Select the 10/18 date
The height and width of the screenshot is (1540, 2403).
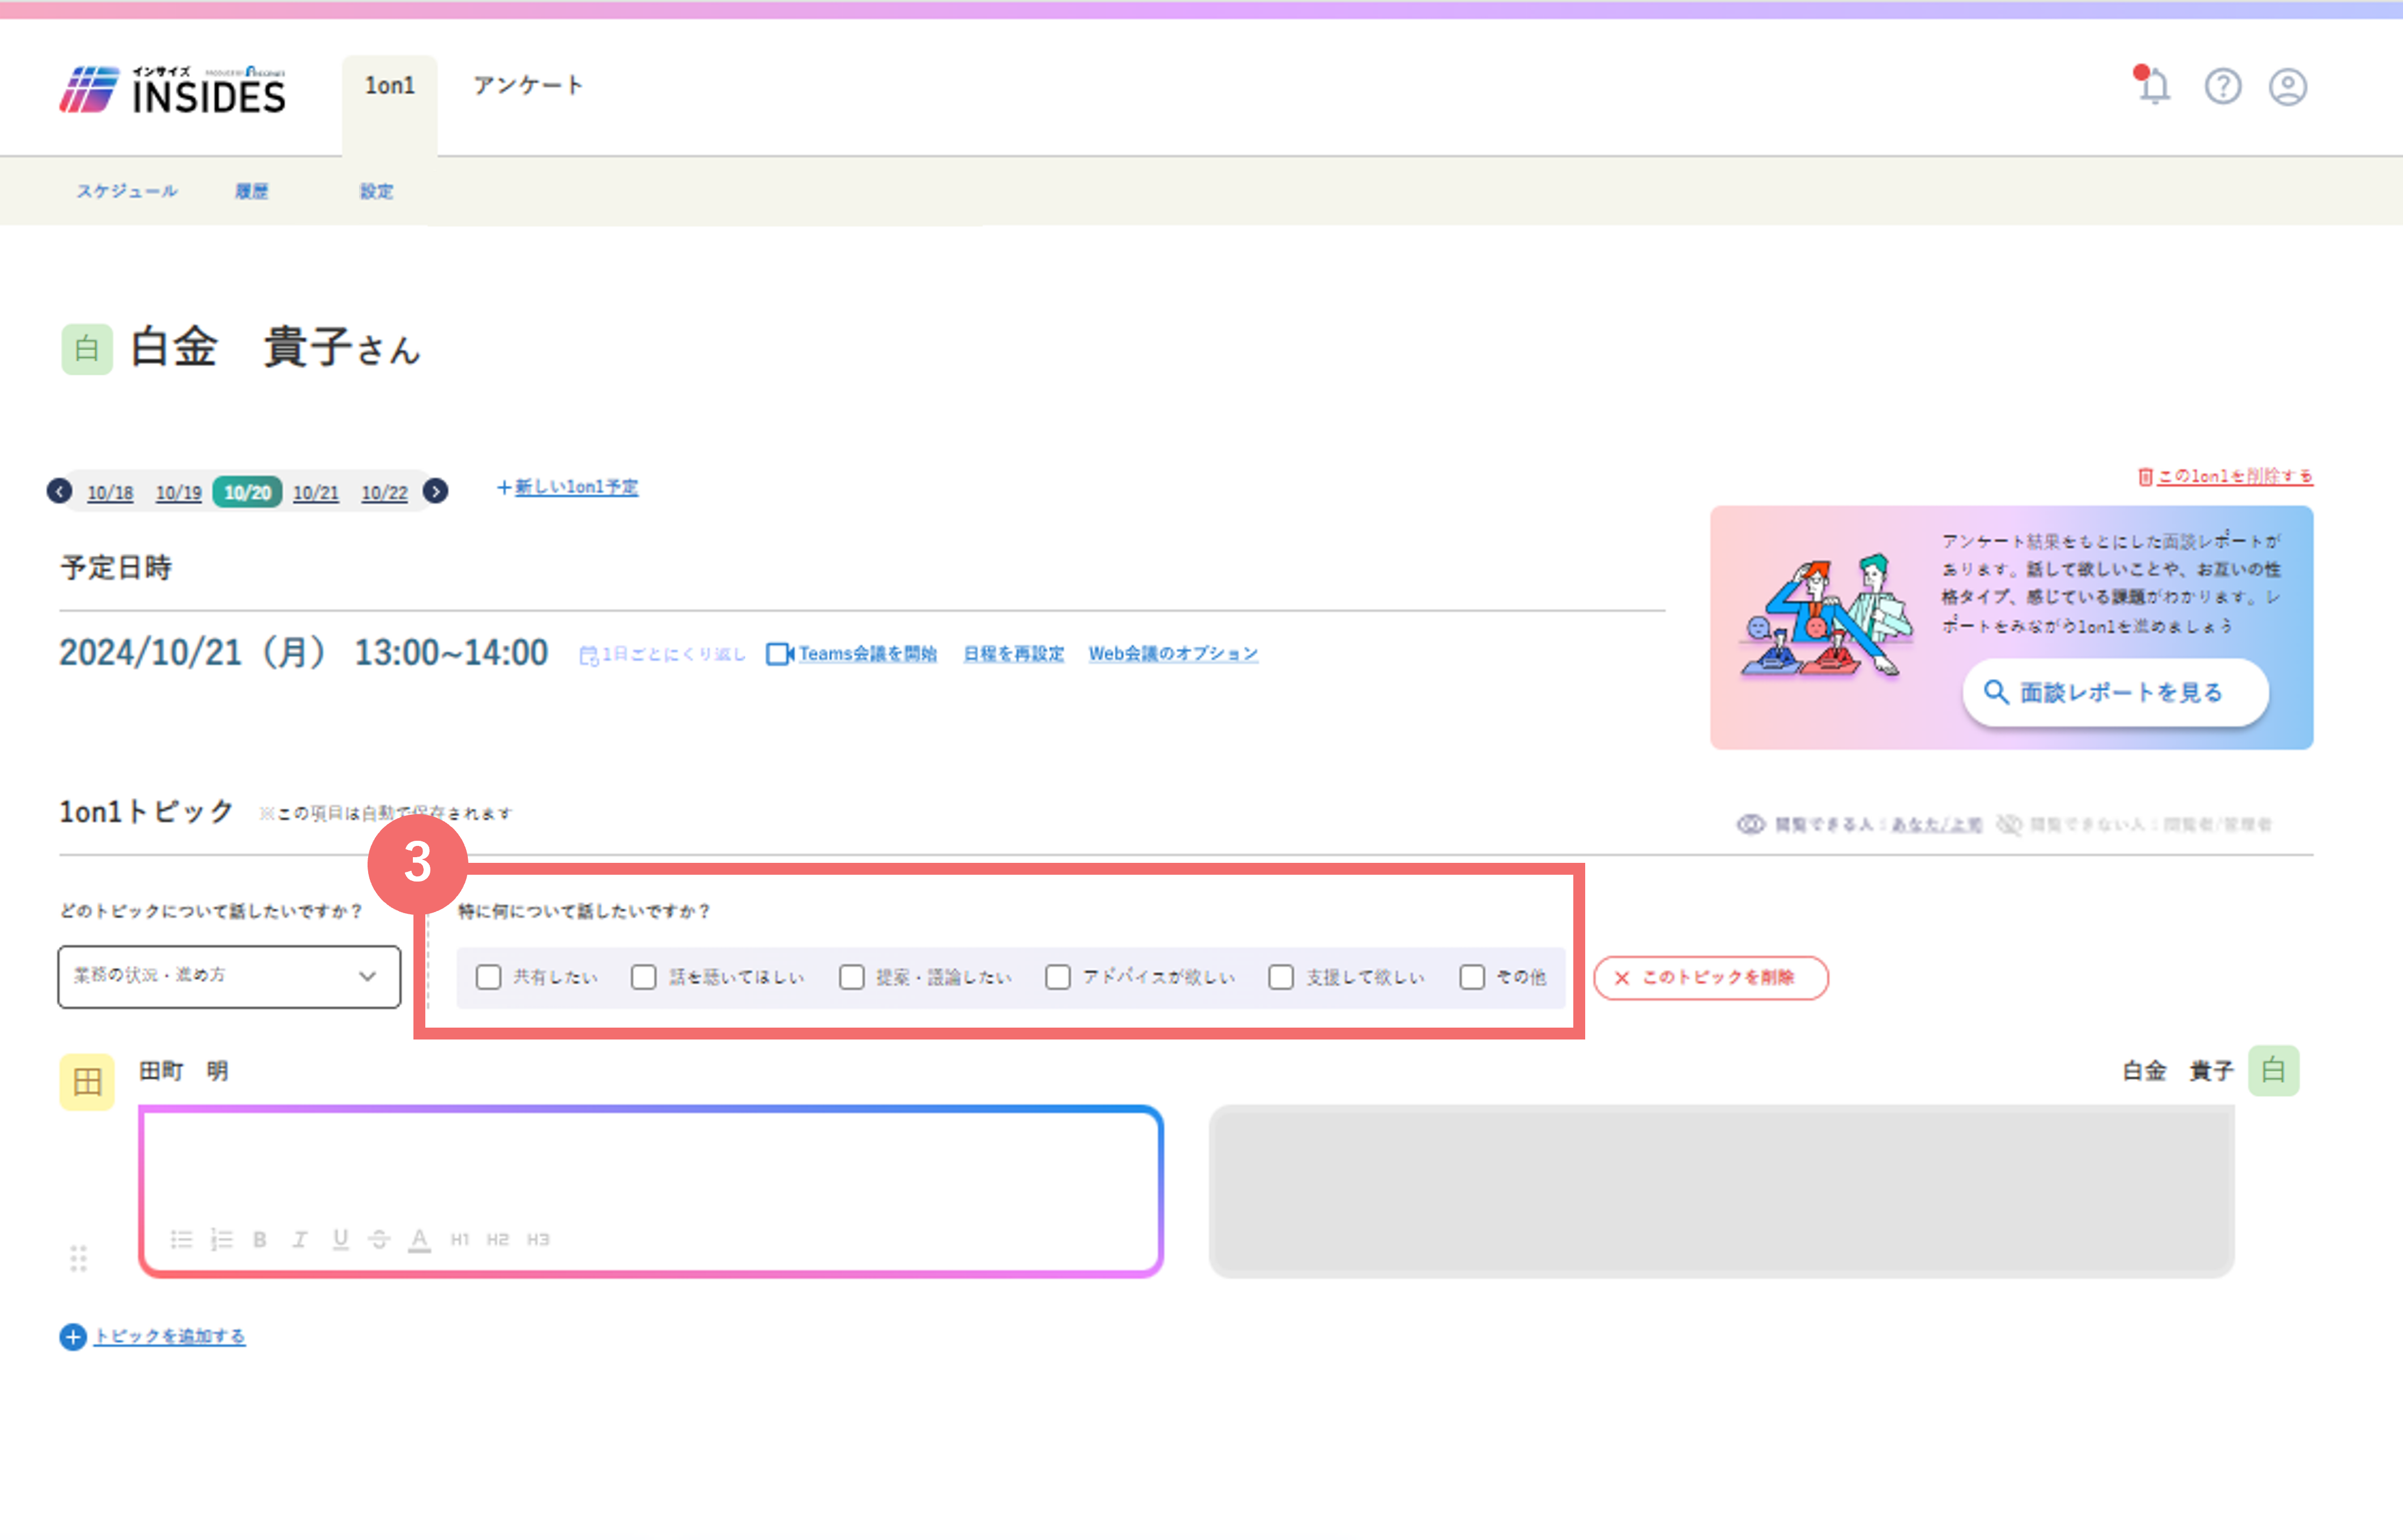tap(110, 493)
